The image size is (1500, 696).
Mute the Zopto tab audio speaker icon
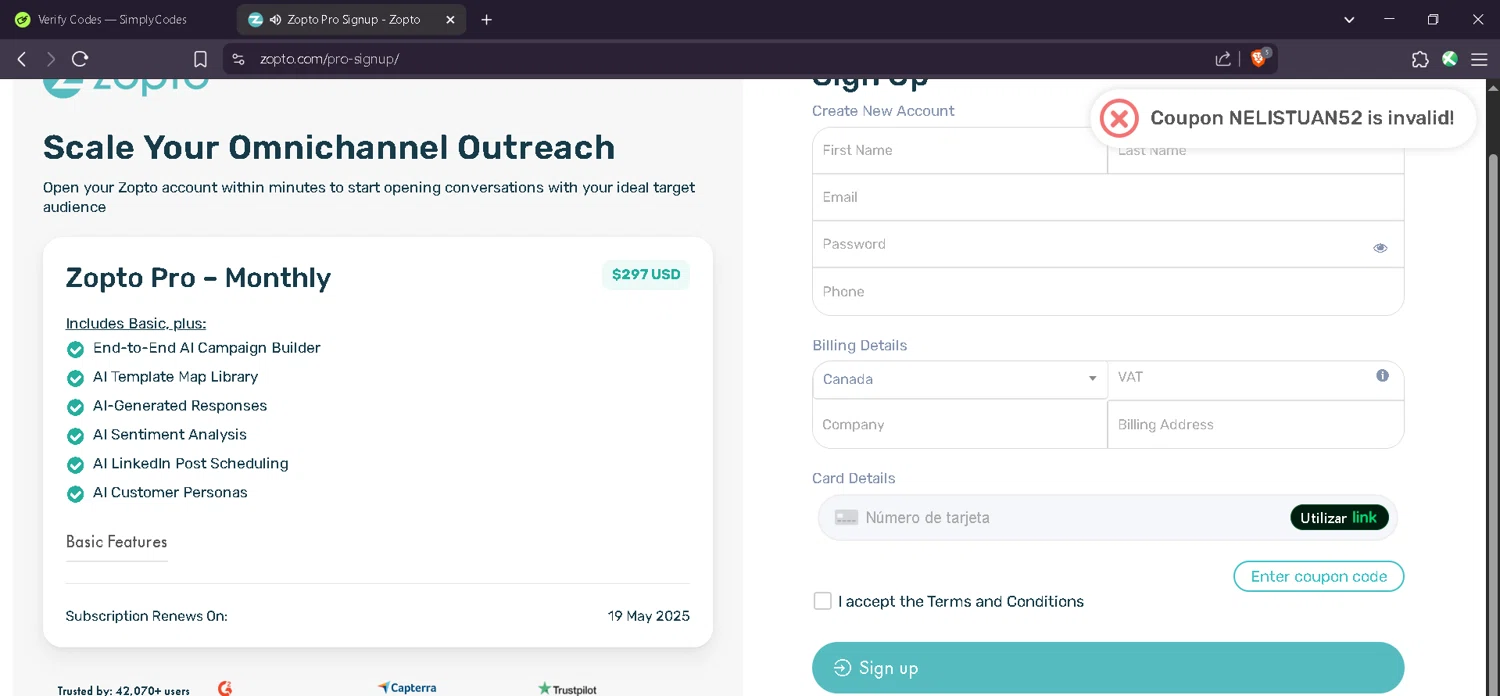point(275,20)
